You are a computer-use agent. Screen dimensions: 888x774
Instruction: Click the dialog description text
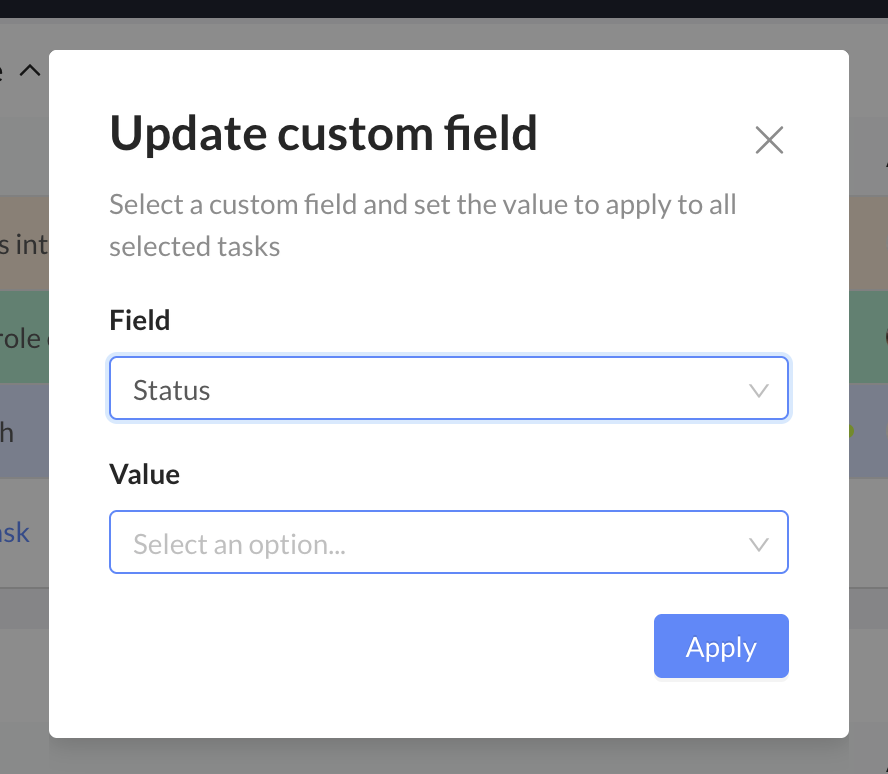pos(423,224)
